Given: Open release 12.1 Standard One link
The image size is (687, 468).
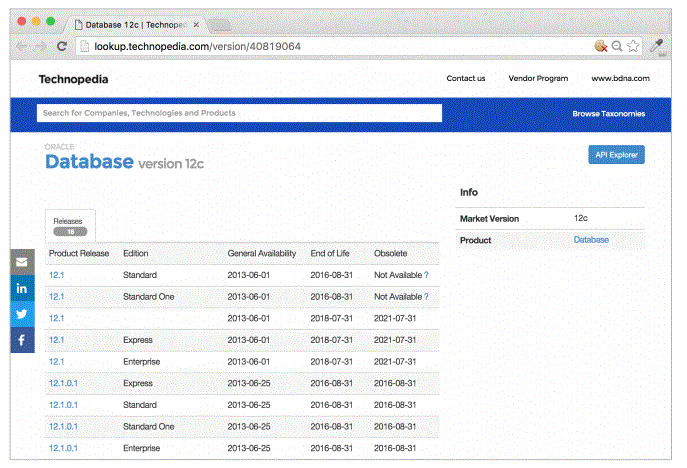Looking at the screenshot, I should pyautogui.click(x=57, y=297).
